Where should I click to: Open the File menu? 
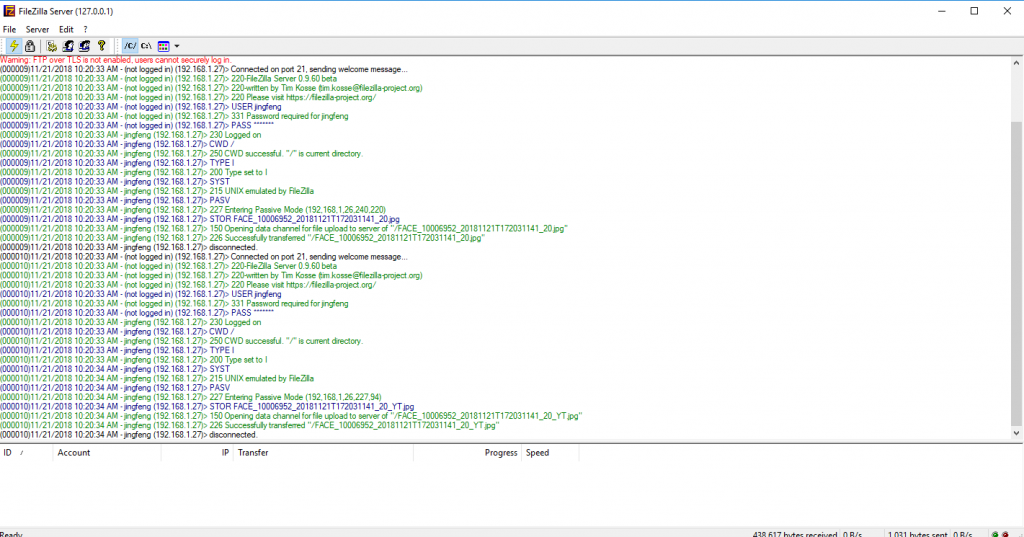(x=9, y=29)
